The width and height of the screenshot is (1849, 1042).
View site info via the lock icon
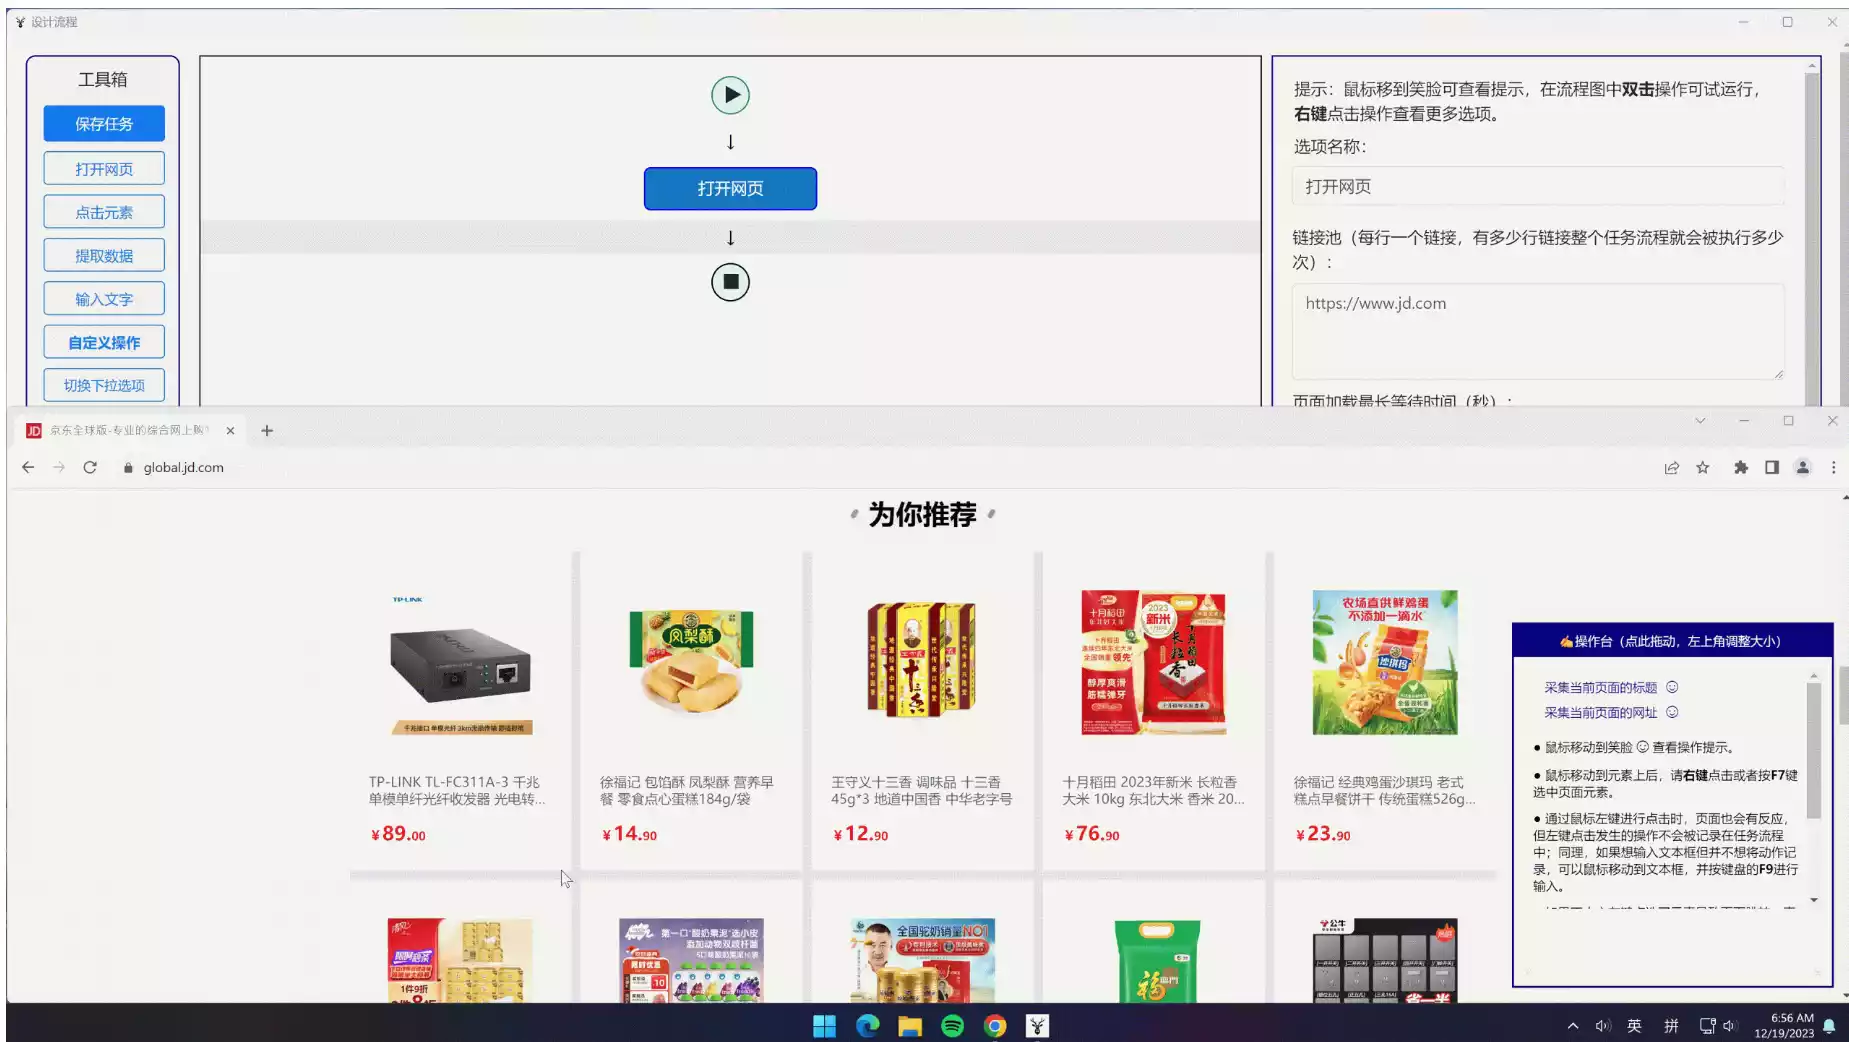128,467
